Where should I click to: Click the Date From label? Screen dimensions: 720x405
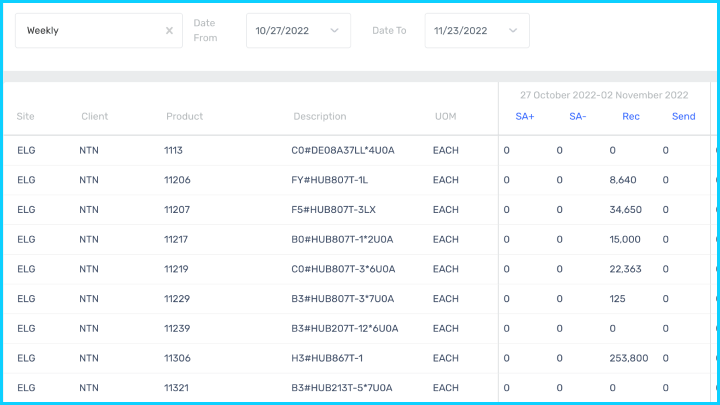(x=205, y=31)
